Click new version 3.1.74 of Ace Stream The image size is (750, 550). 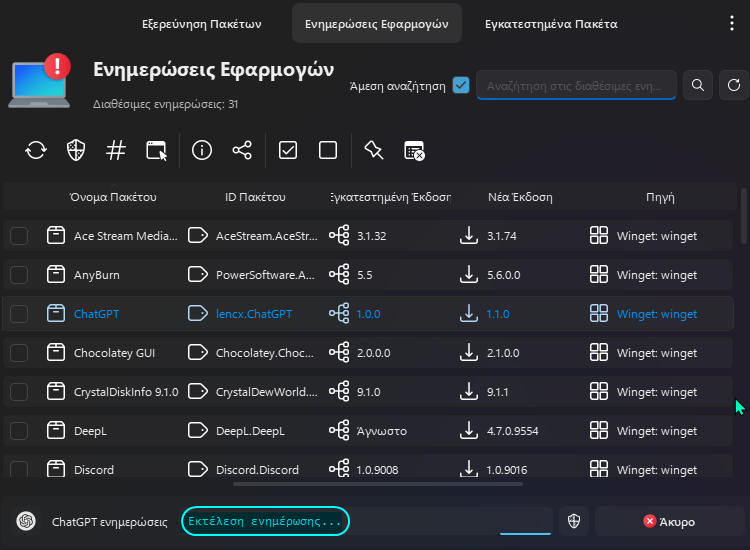point(501,236)
